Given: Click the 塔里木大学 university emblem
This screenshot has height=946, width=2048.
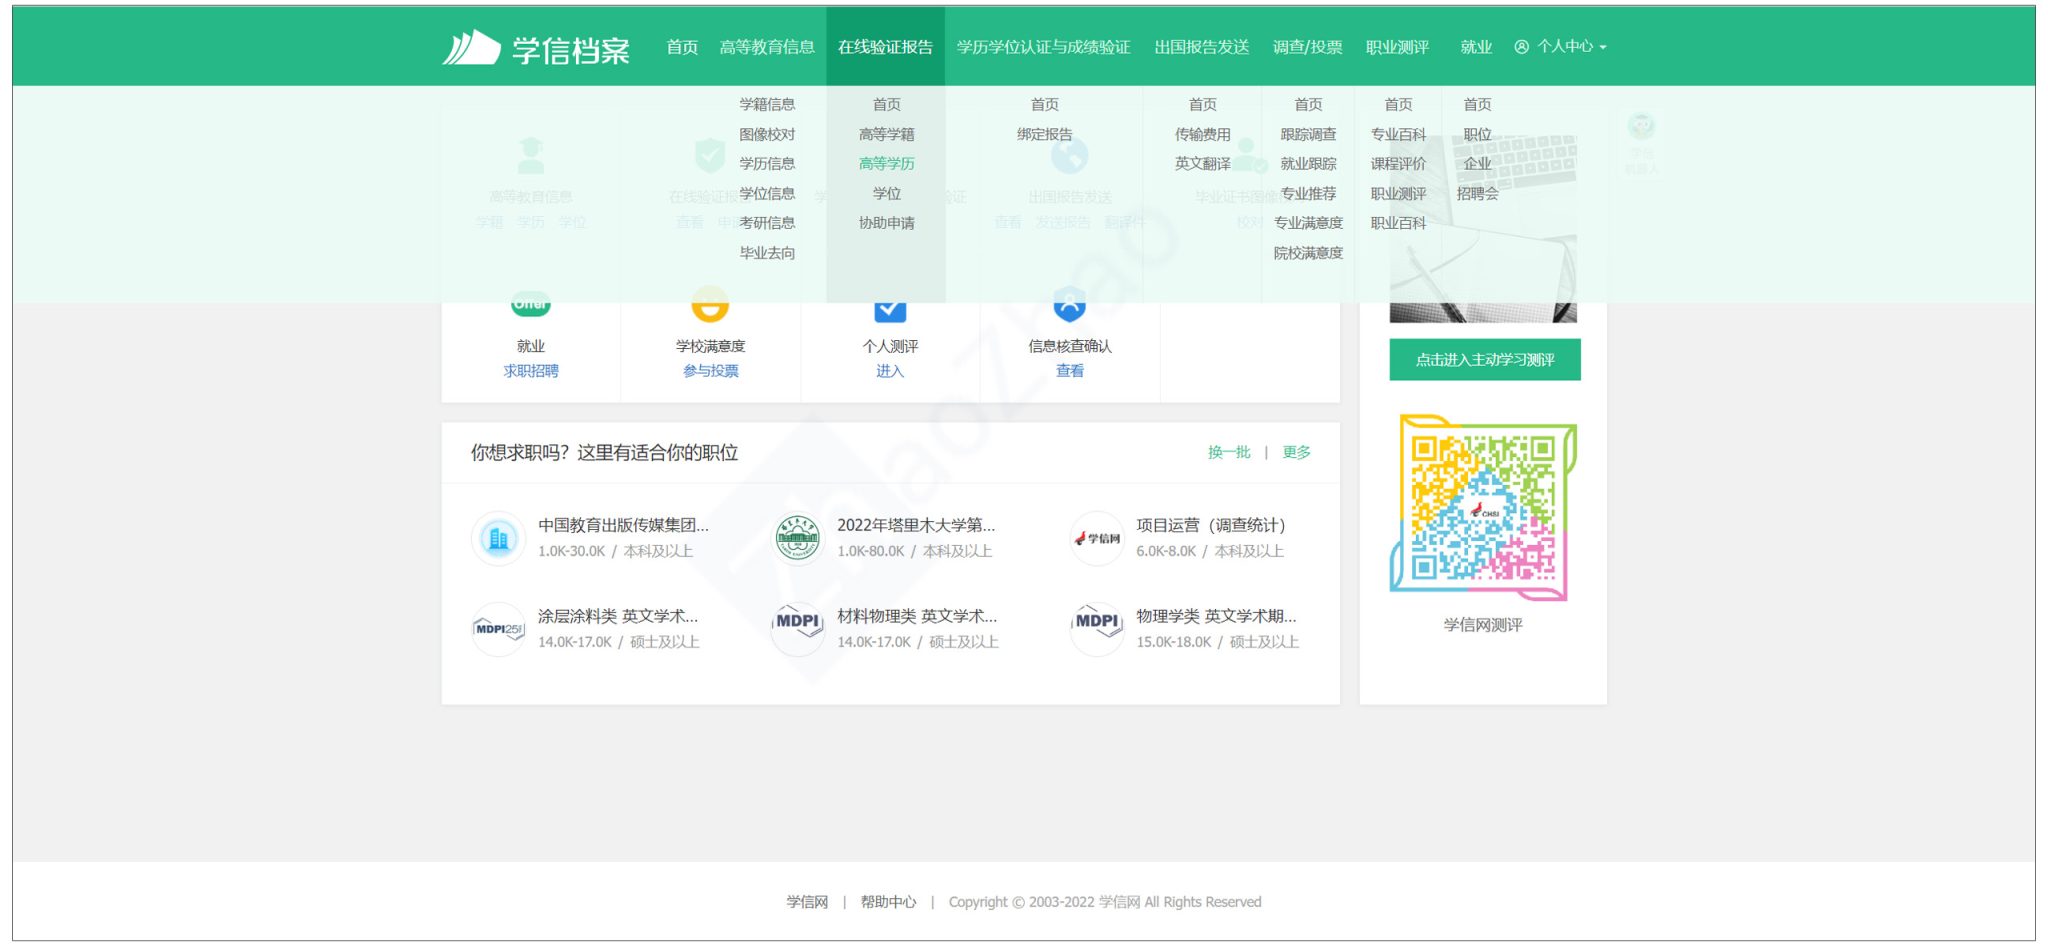Looking at the screenshot, I should pos(797,537).
